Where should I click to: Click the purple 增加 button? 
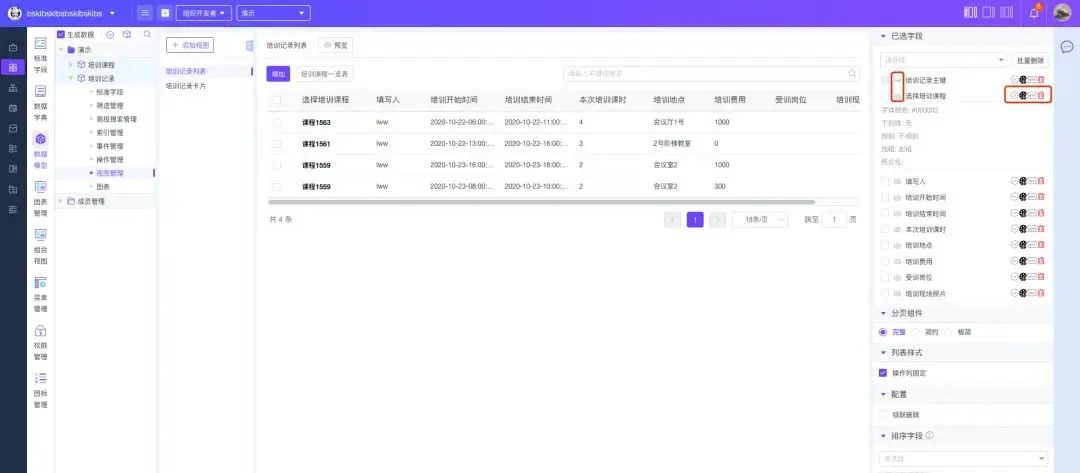click(x=278, y=74)
